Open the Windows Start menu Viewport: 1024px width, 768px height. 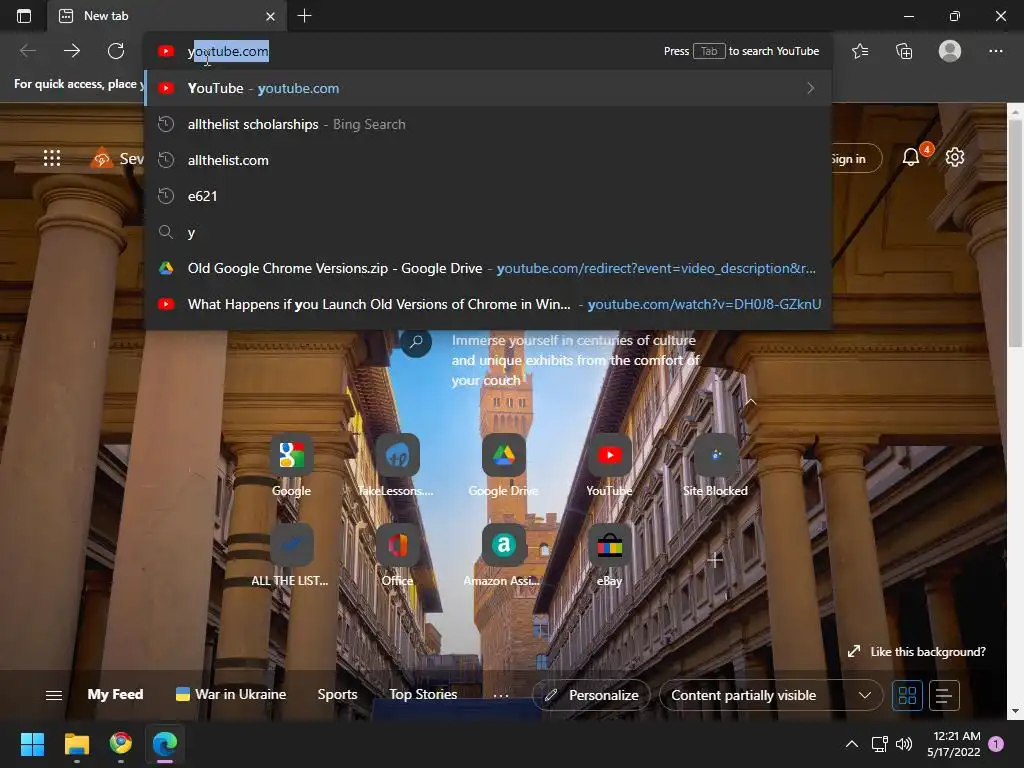pyautogui.click(x=32, y=744)
